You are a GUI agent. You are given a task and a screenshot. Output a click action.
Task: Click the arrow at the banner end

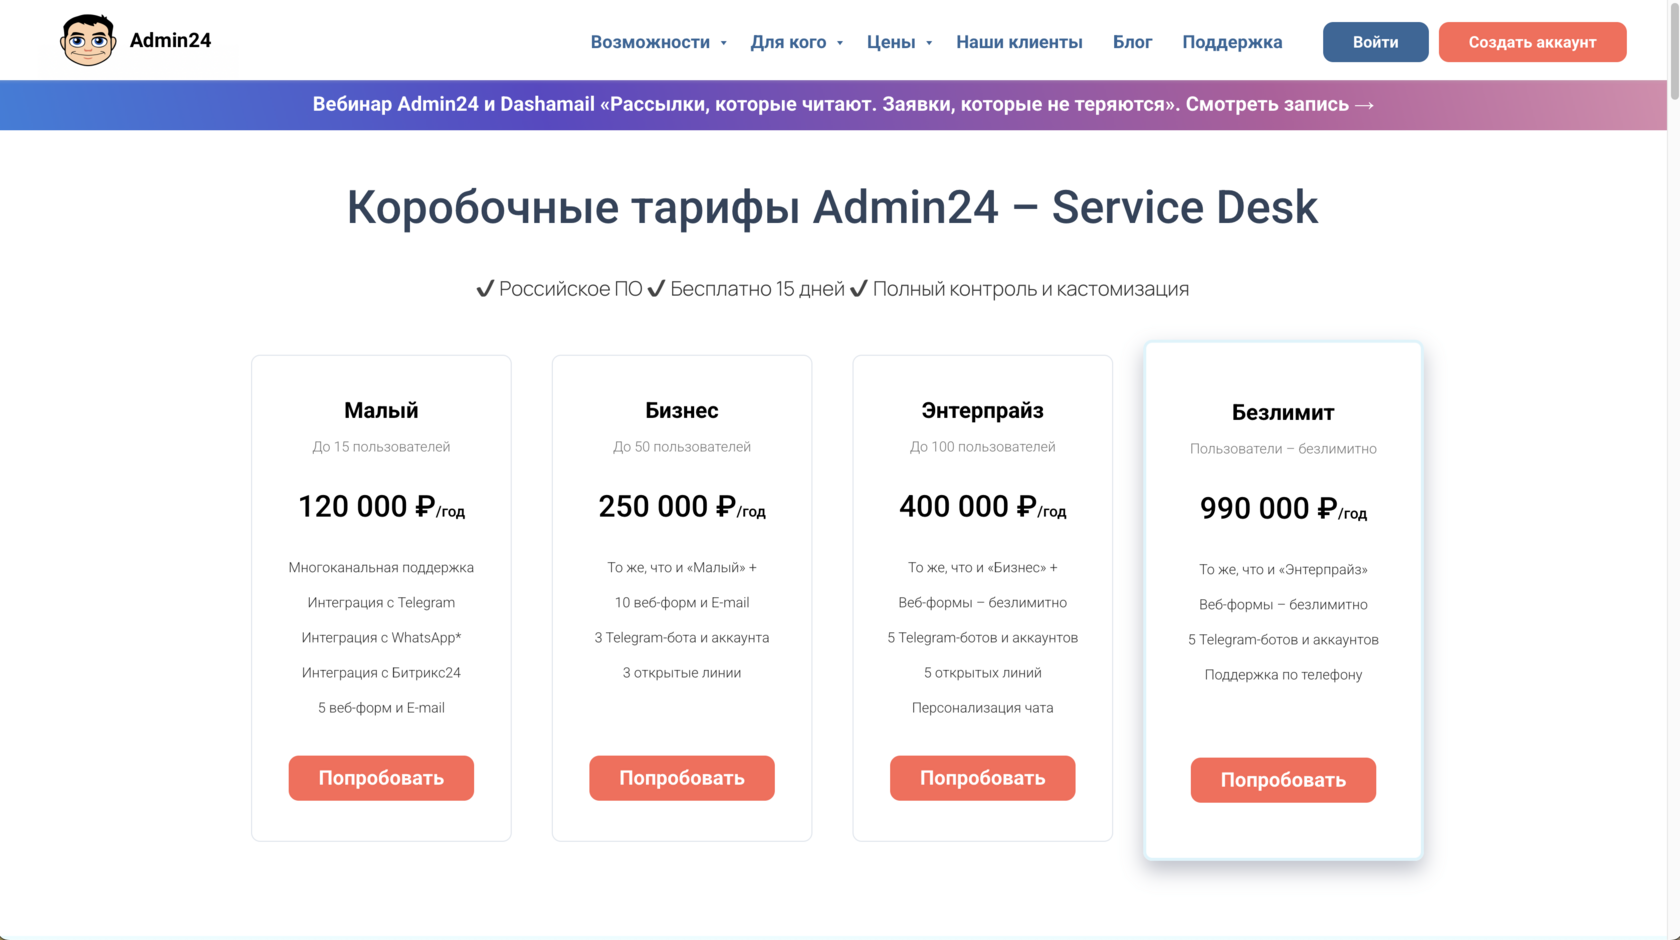(x=1364, y=105)
